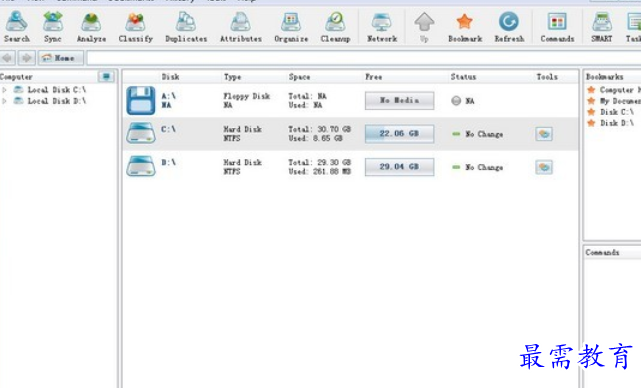Select the D:\ hard disk icon

click(141, 166)
